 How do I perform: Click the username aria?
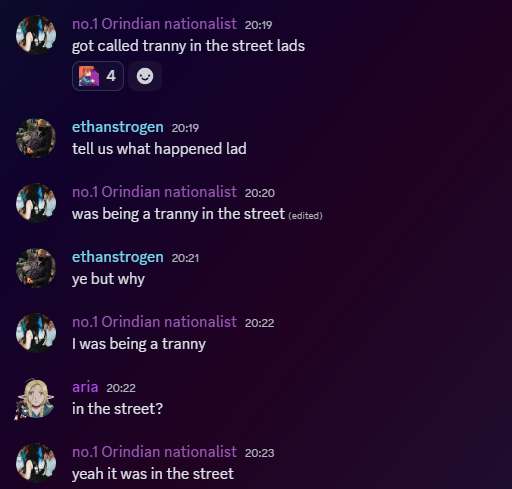pos(85,387)
